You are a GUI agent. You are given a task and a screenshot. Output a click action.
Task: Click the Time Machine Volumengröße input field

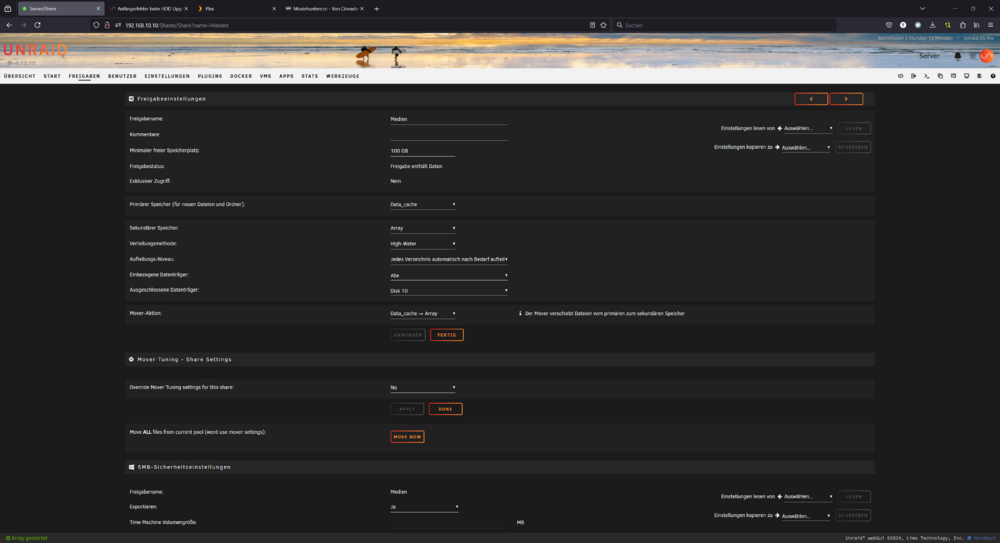(x=449, y=522)
